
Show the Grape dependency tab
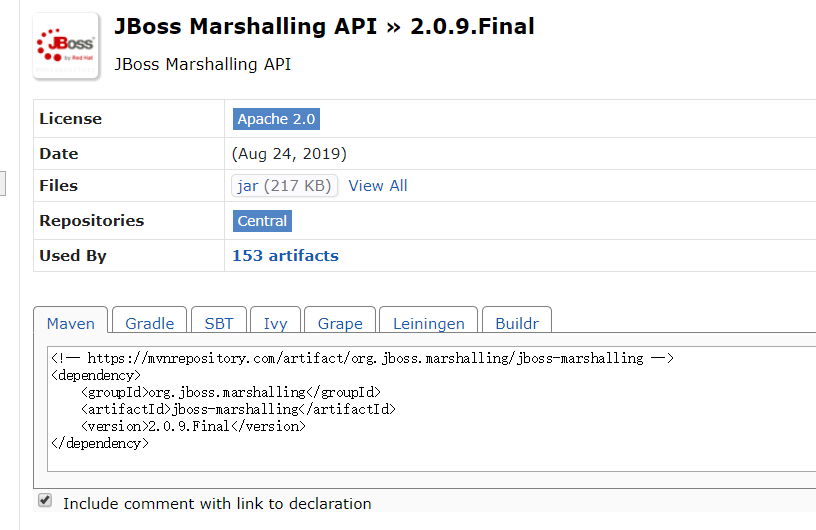coord(340,323)
